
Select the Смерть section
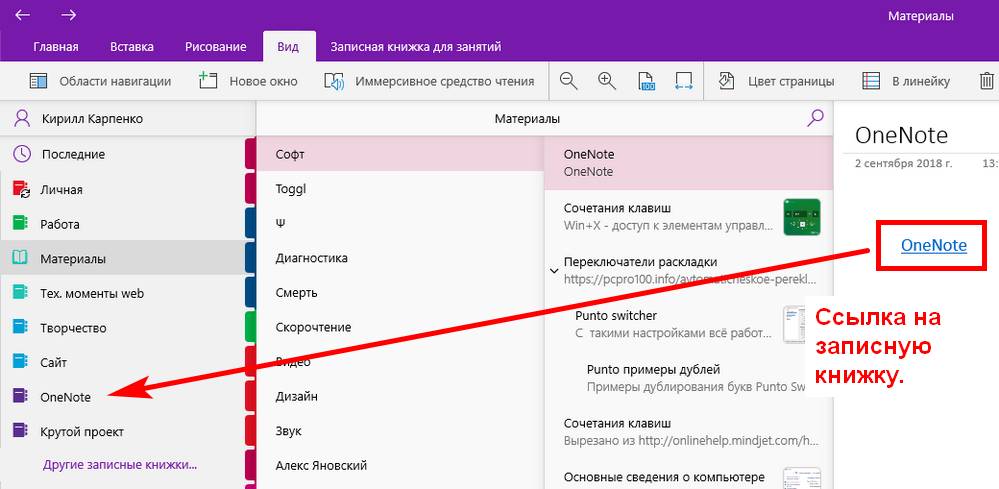[x=399, y=292]
